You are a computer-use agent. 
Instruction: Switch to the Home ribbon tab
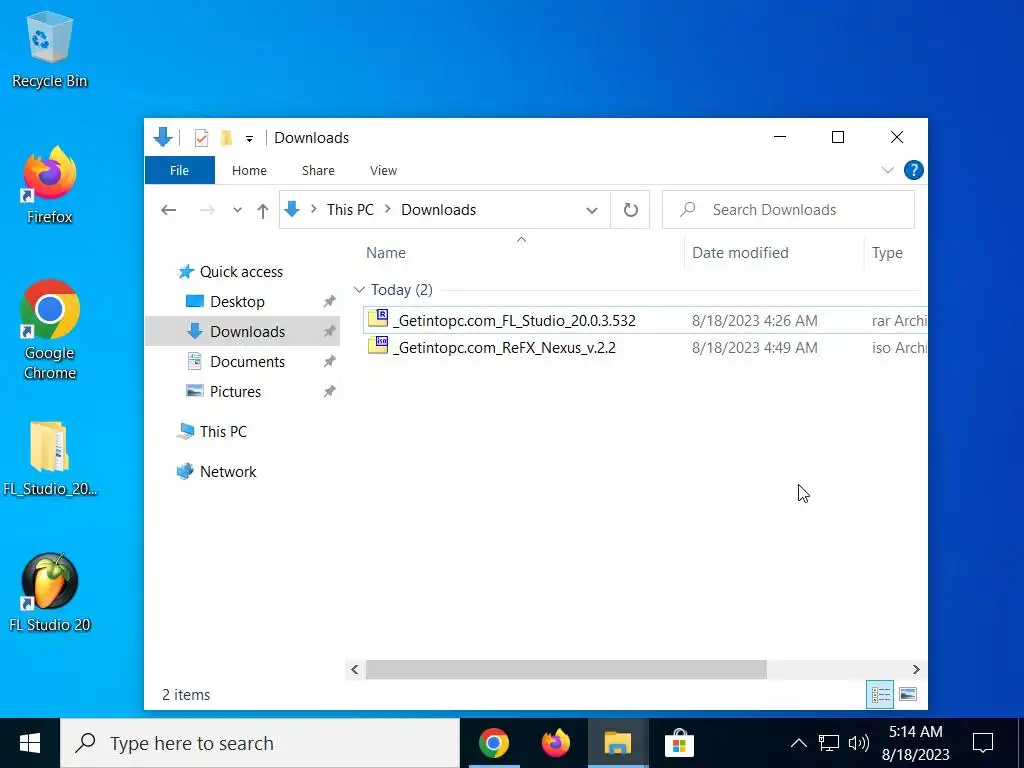[x=249, y=170]
